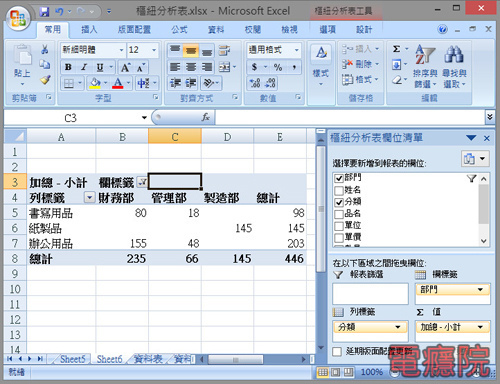Open the row labels filter dropdown

[89, 198]
